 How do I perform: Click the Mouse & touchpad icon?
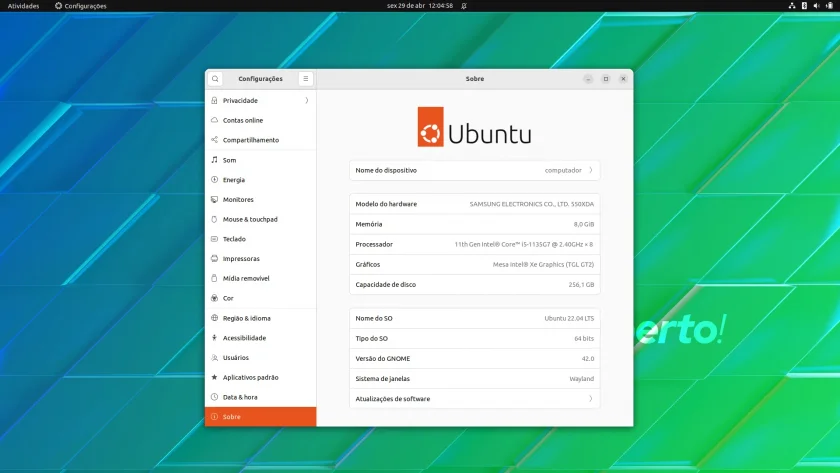[214, 219]
